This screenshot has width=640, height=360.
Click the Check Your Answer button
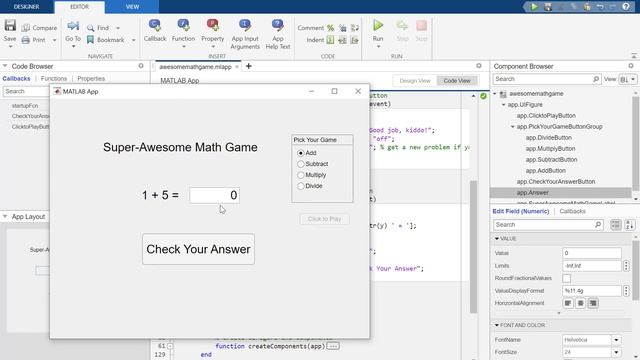[x=198, y=249]
